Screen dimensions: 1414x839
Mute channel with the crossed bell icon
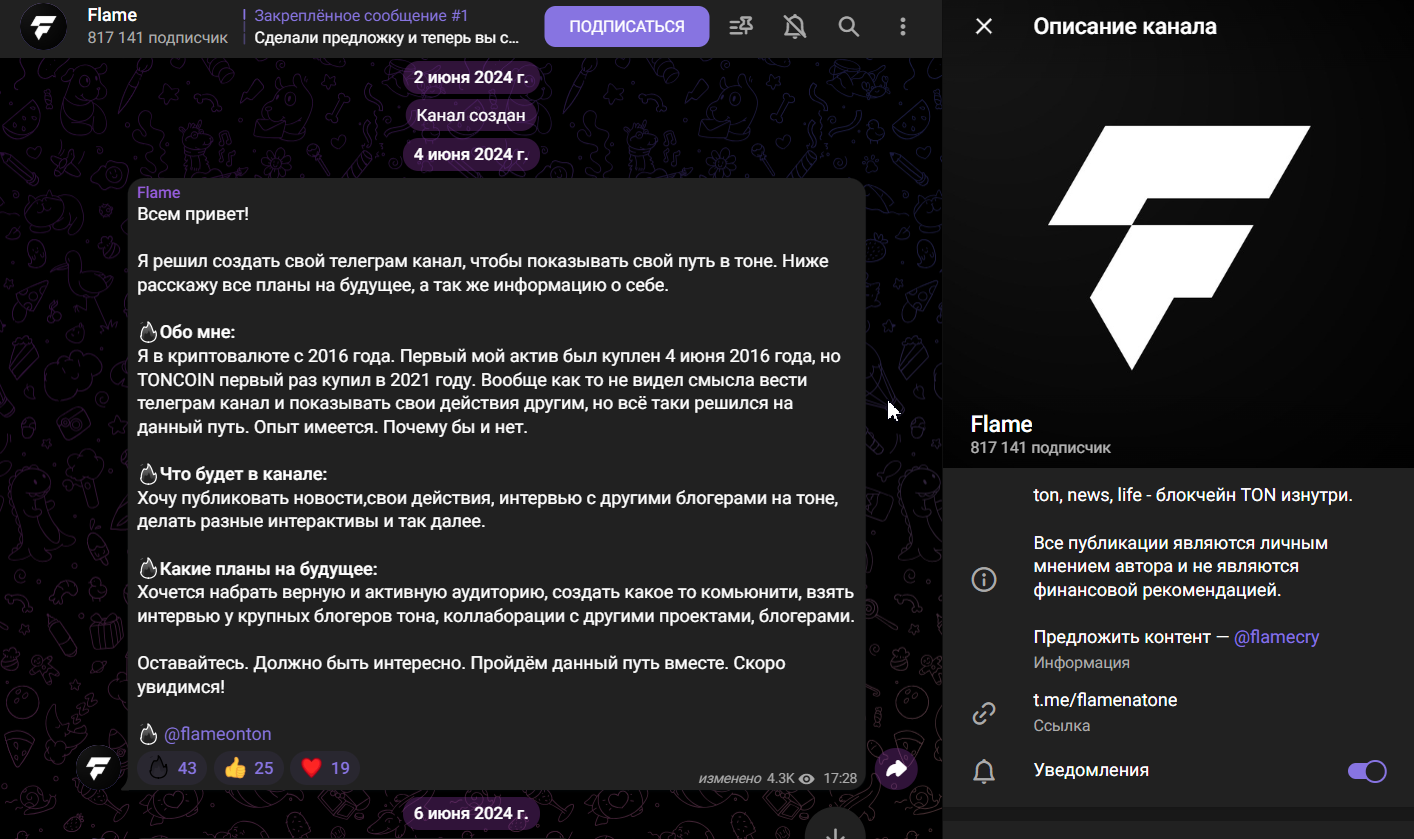pyautogui.click(x=795, y=27)
